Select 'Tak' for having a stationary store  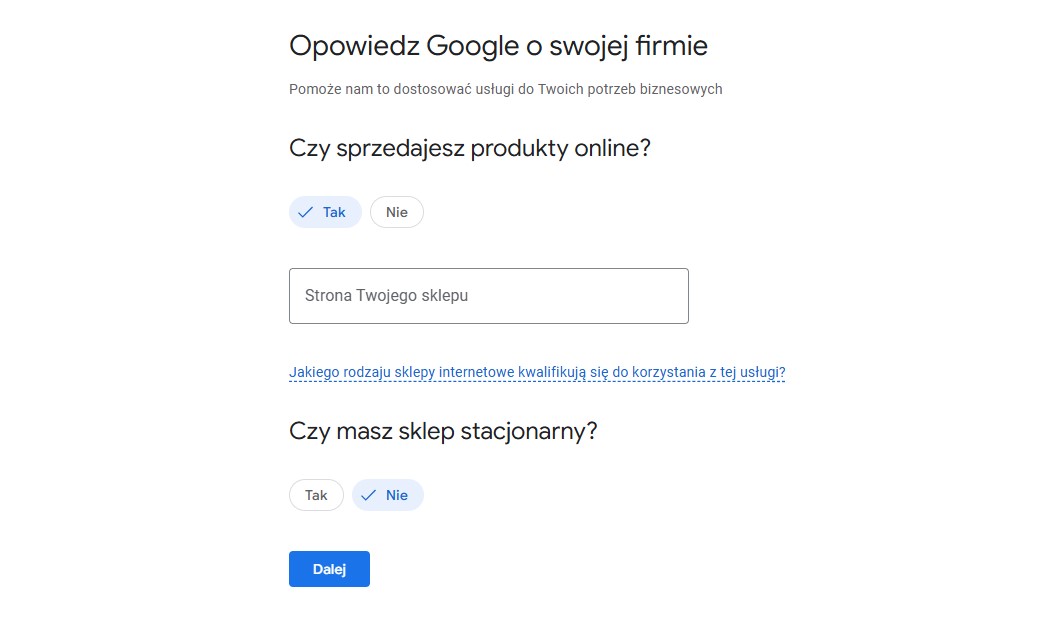point(316,495)
